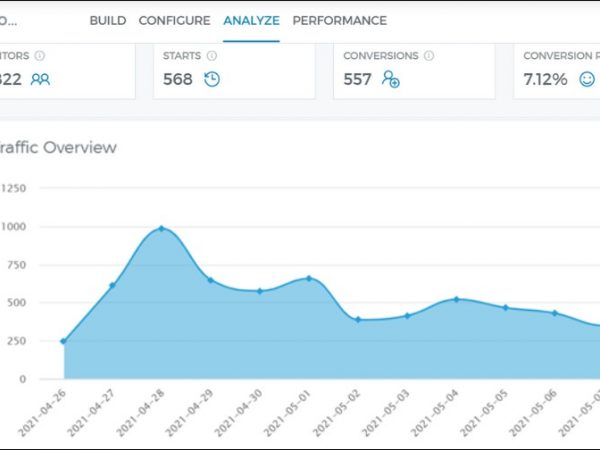Switch to the CONFIGURE tab
Screen dimensions: 600x450
click(174, 20)
